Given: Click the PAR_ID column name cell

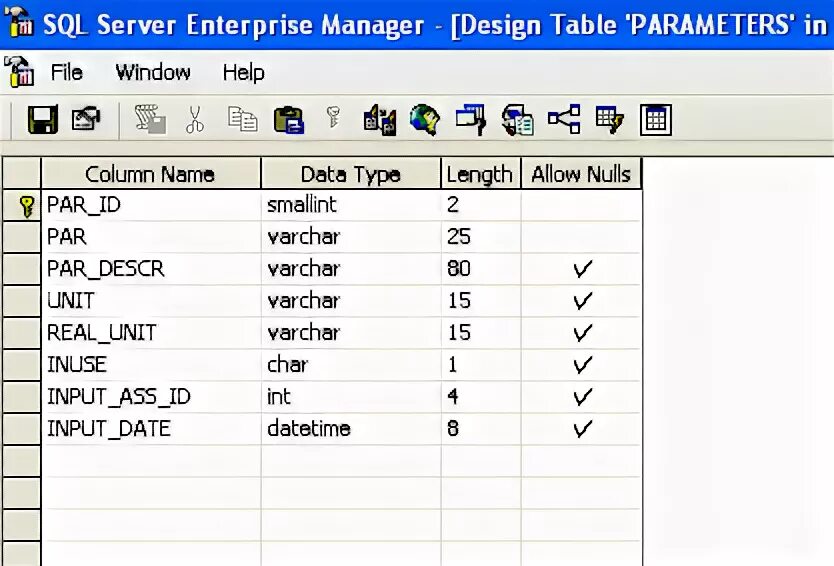Looking at the screenshot, I should pyautogui.click(x=151, y=205).
